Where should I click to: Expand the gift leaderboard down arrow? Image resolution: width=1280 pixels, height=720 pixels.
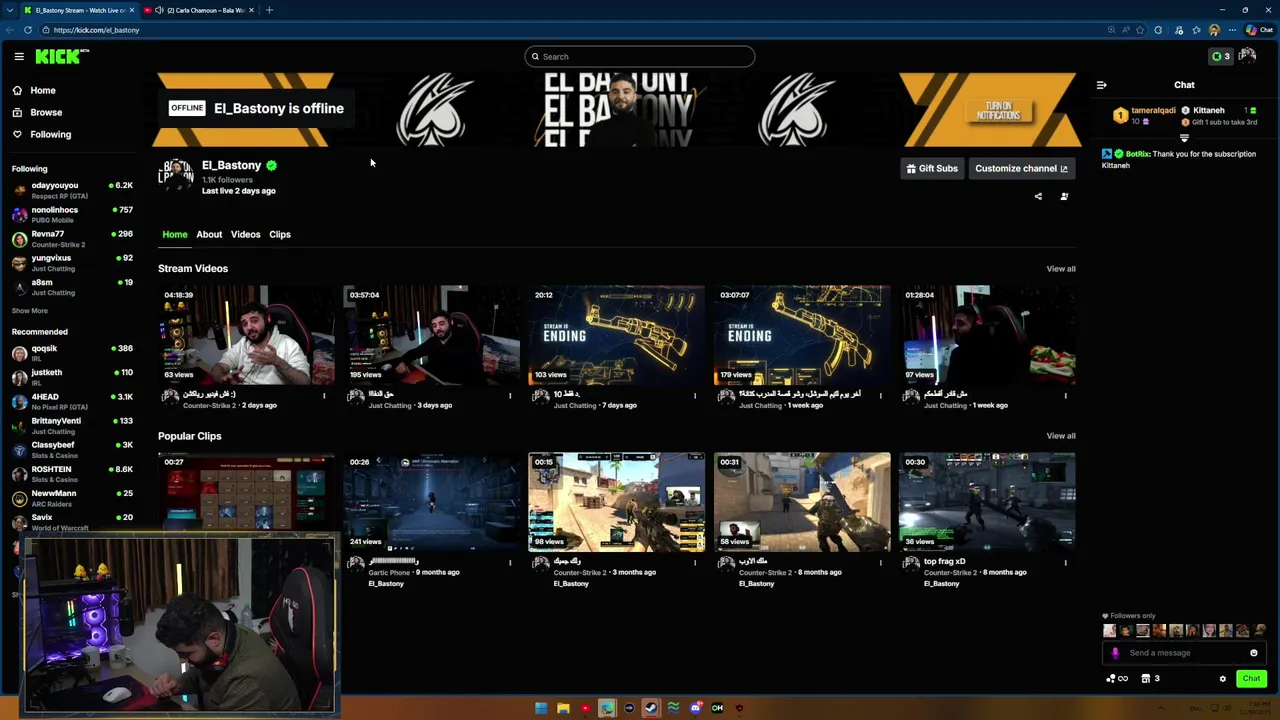(1184, 138)
